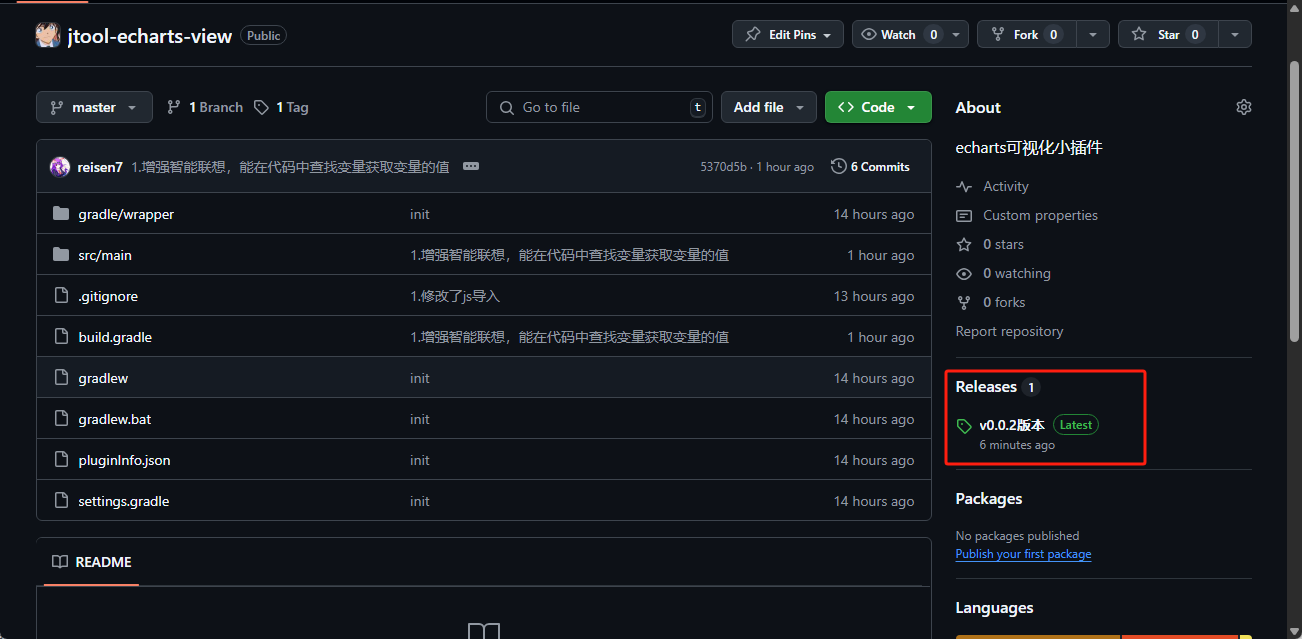This screenshot has width=1302, height=639.
Task: Click the gear icon beside About
Action: (x=1243, y=107)
